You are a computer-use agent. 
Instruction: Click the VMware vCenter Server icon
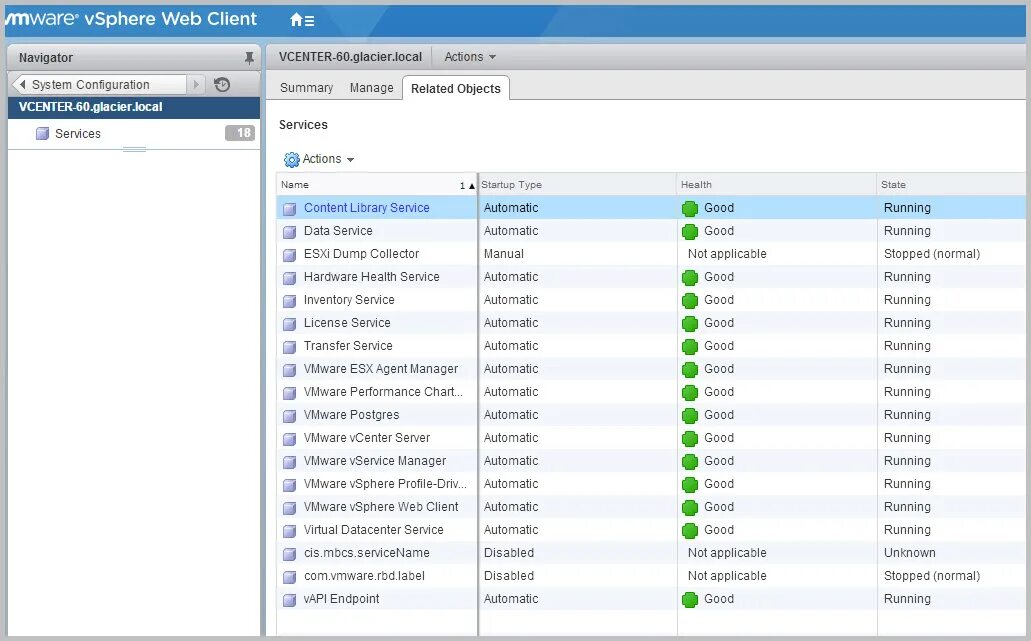tap(289, 439)
